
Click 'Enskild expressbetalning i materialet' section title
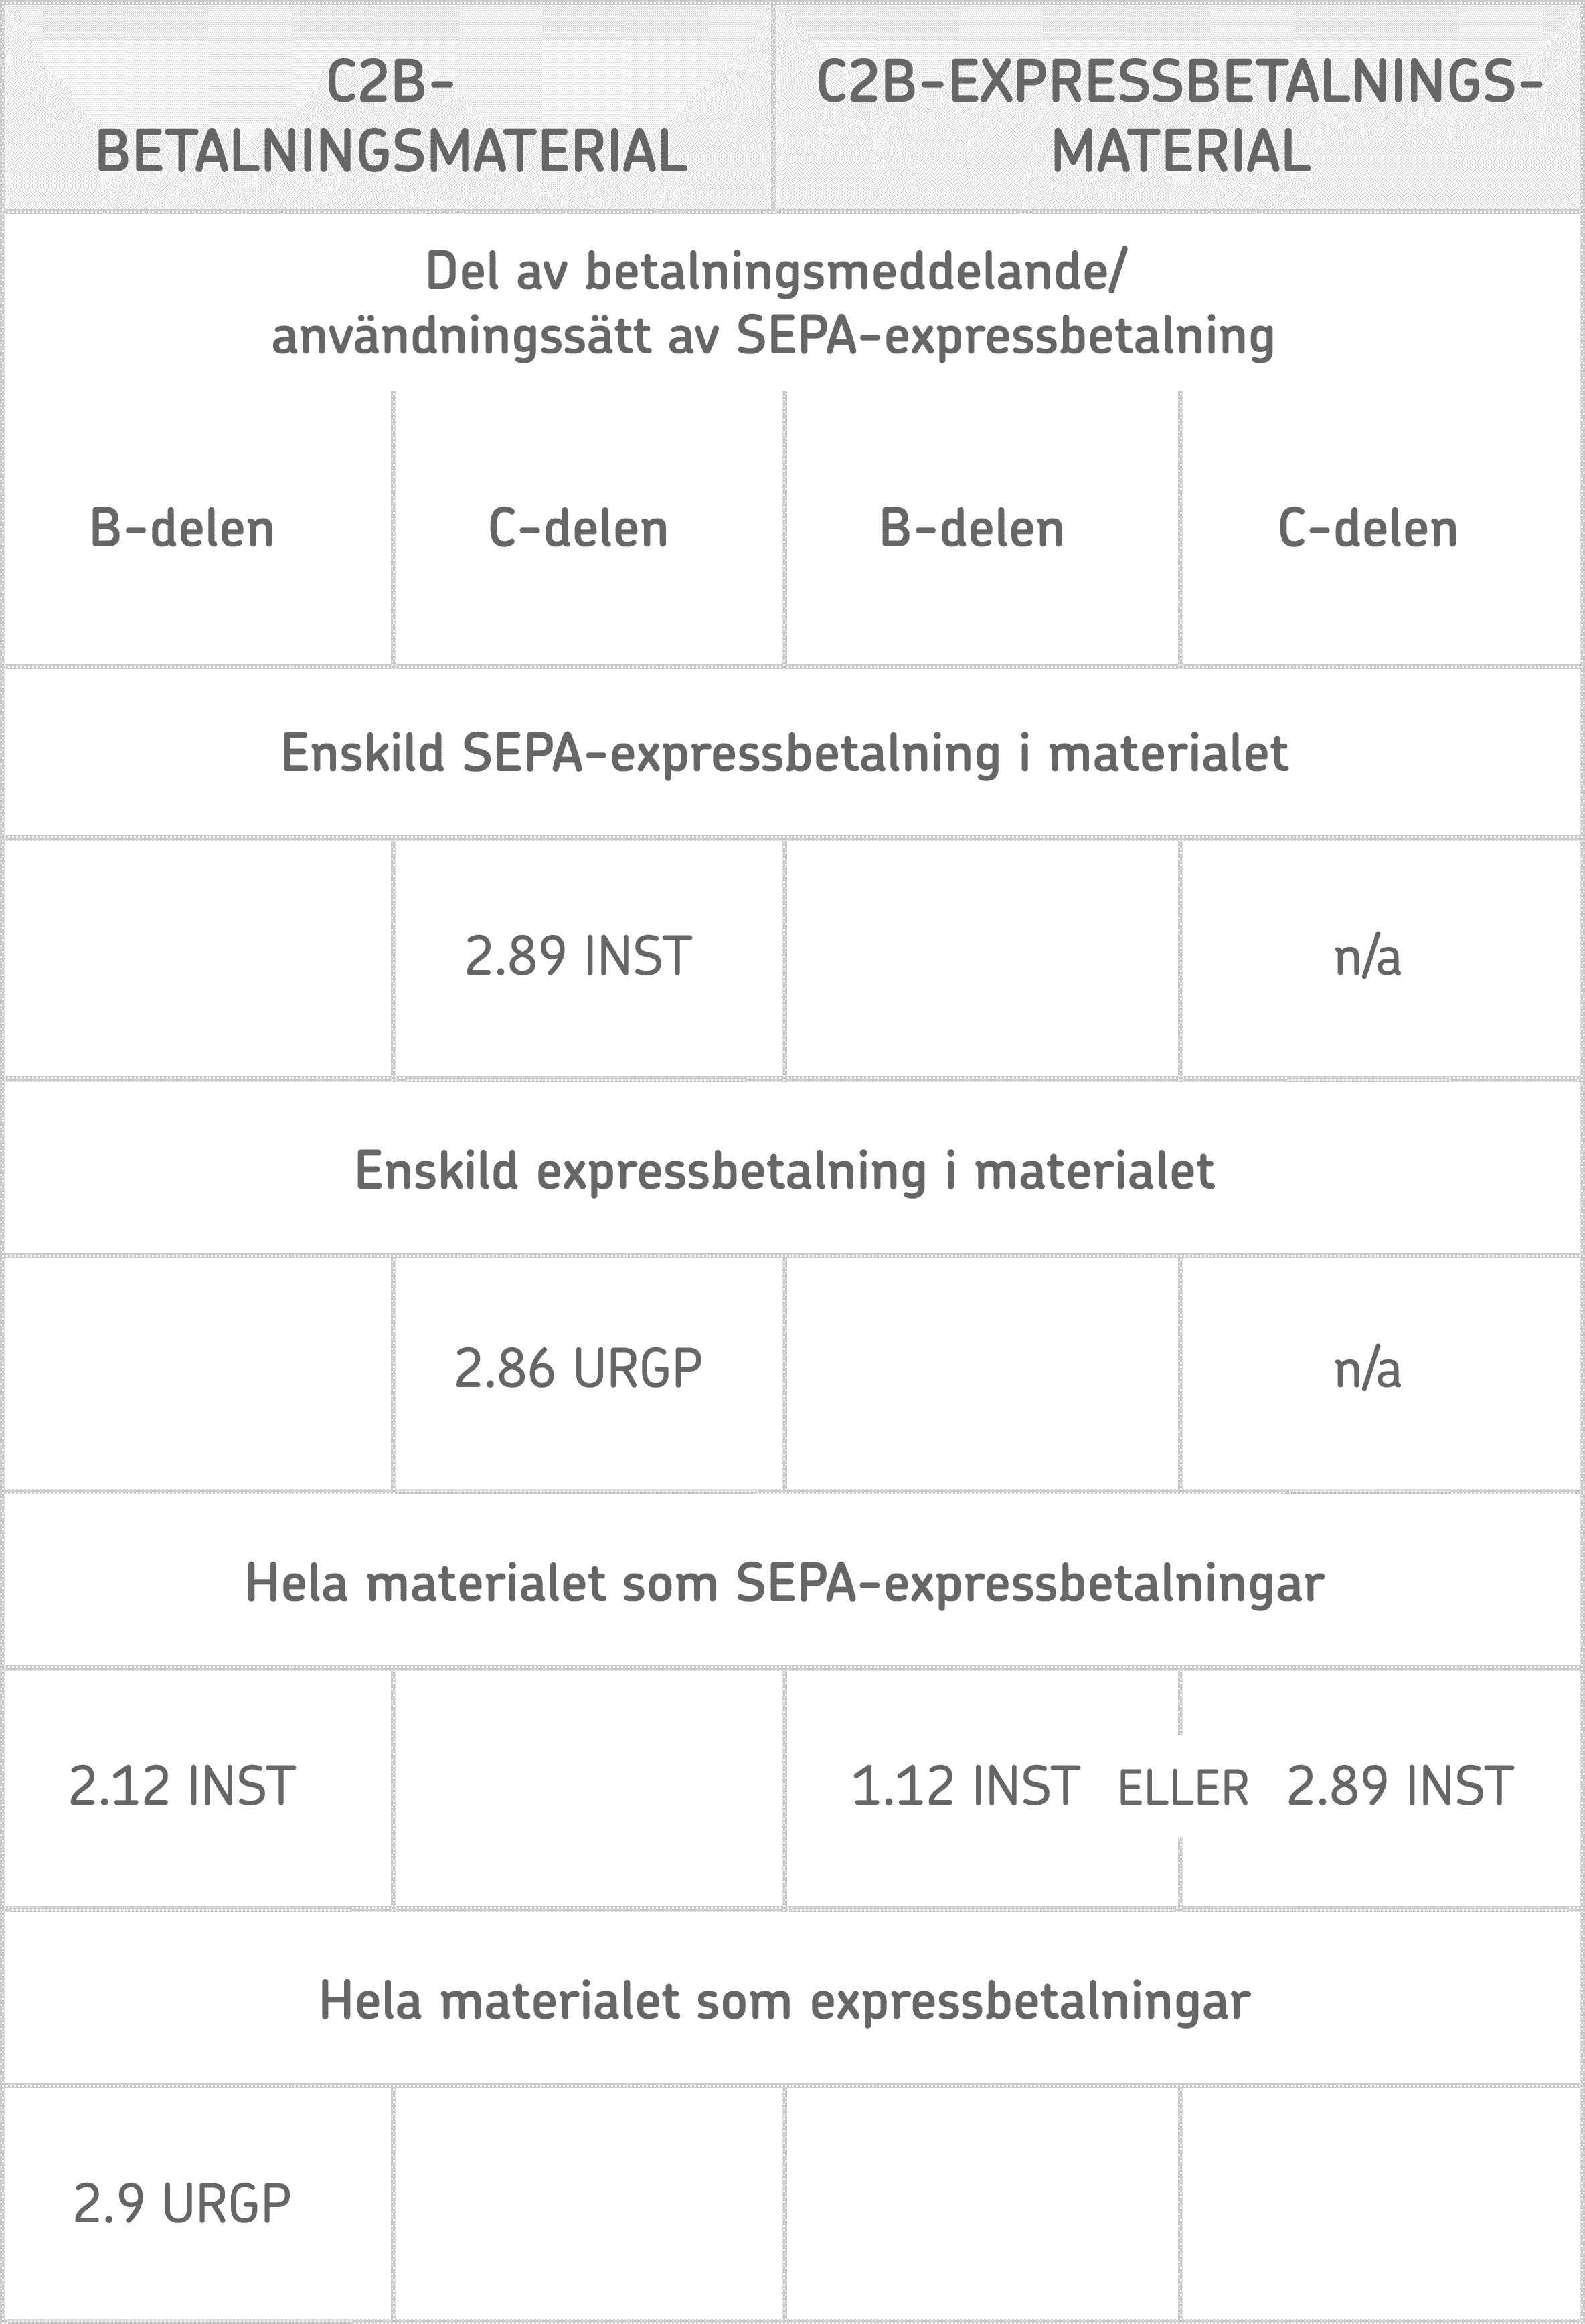[785, 1171]
